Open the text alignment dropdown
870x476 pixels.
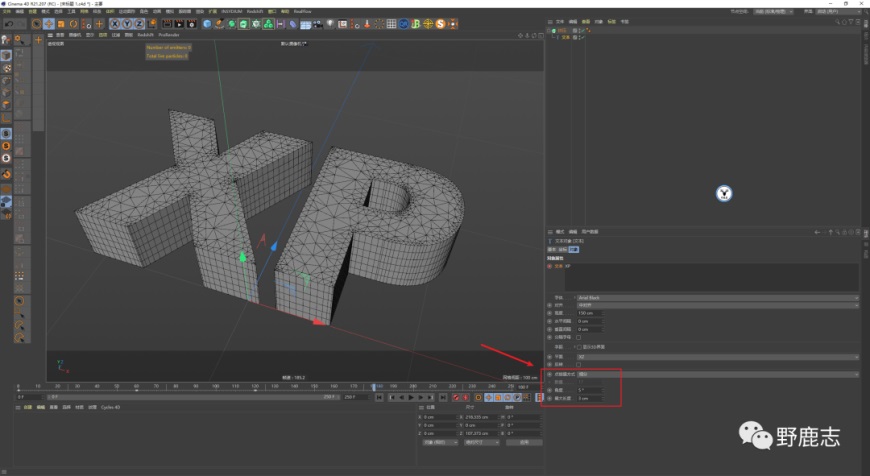(717, 305)
